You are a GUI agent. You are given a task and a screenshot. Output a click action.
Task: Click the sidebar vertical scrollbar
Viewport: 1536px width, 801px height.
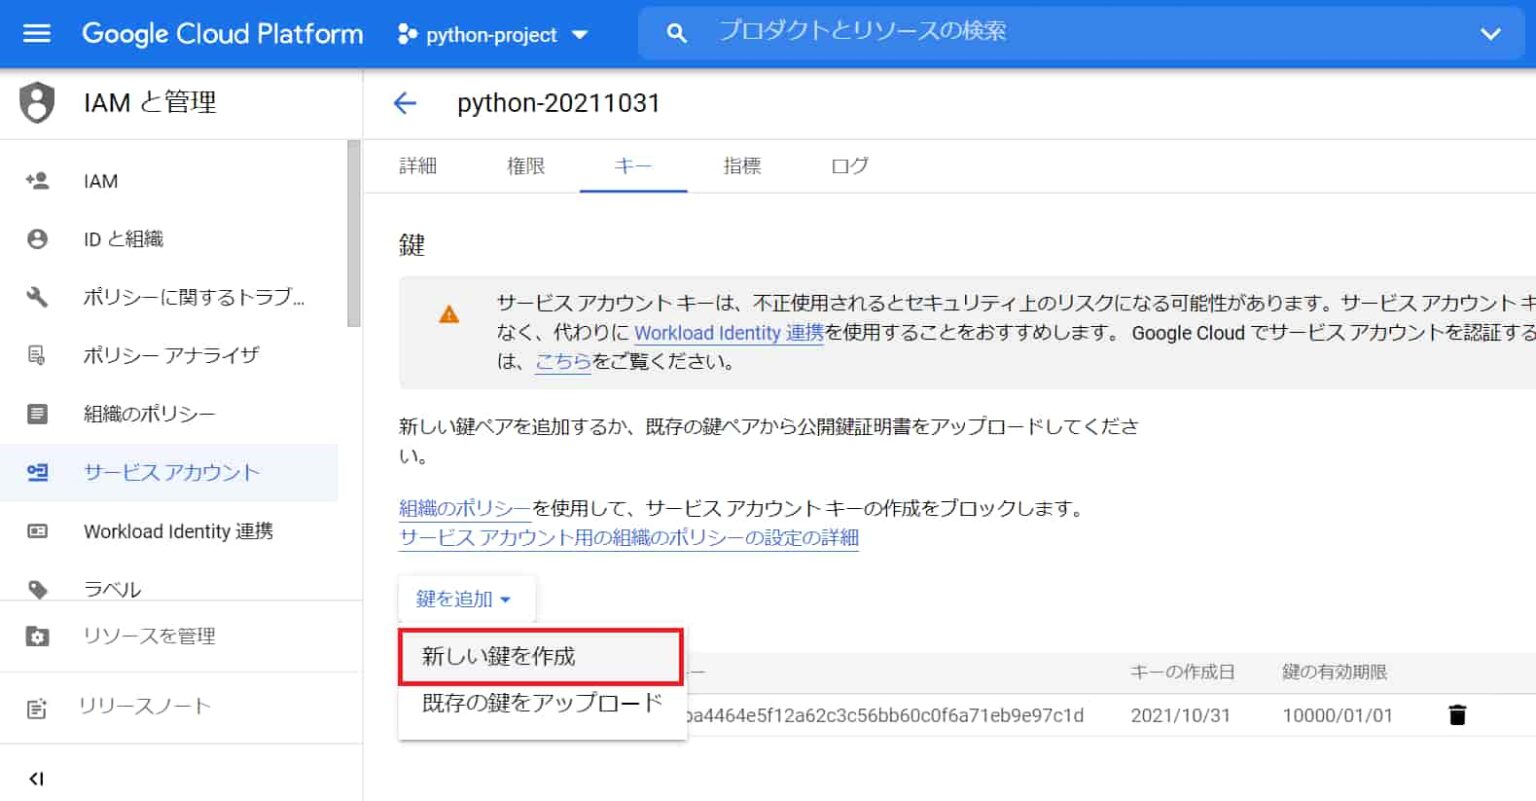[x=353, y=233]
